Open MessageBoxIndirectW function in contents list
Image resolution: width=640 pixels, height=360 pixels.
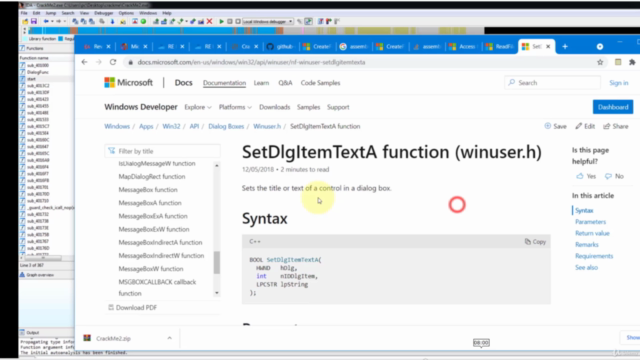161,256
